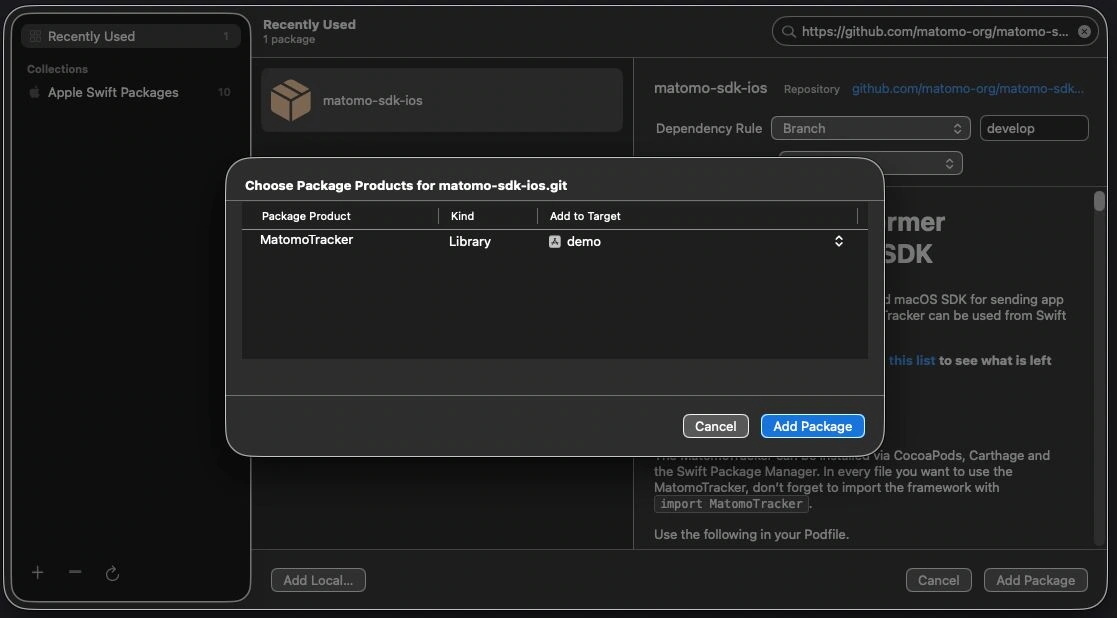Click the matomo-sdk-ios box package icon
Viewport: 1117px width, 618px height.
tap(291, 100)
